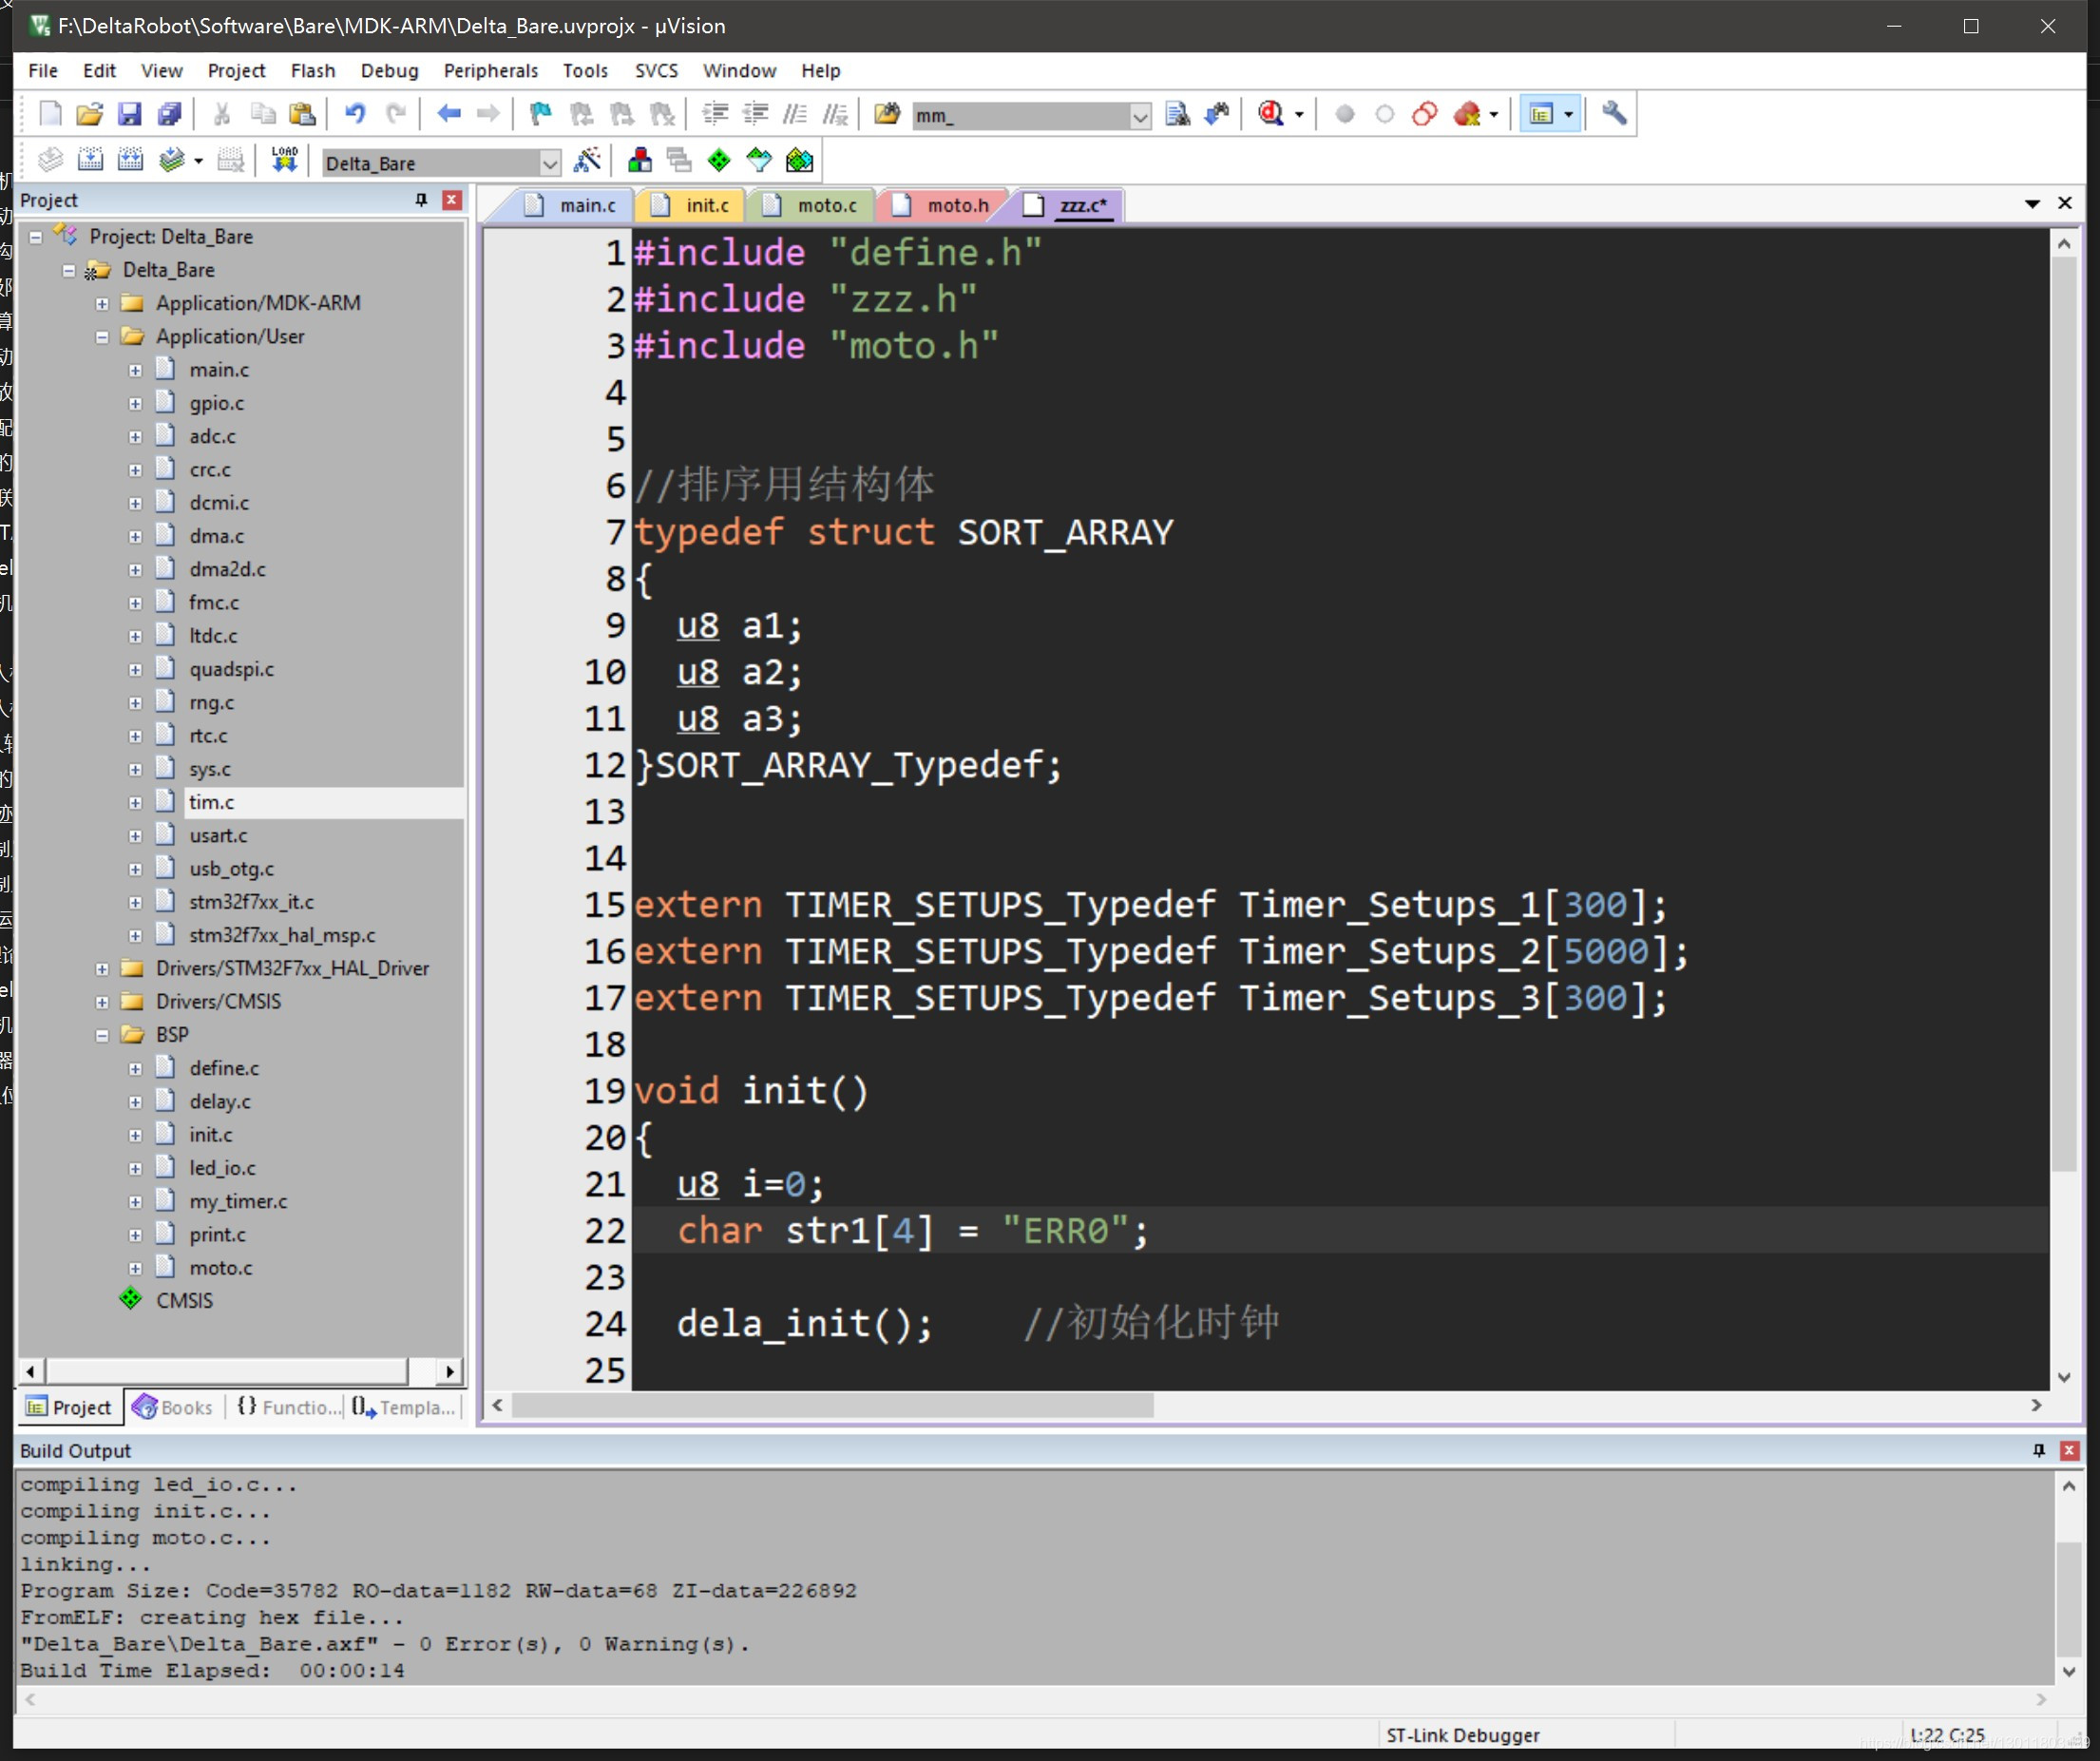
Task: Open the Debug menu
Action: tap(389, 70)
